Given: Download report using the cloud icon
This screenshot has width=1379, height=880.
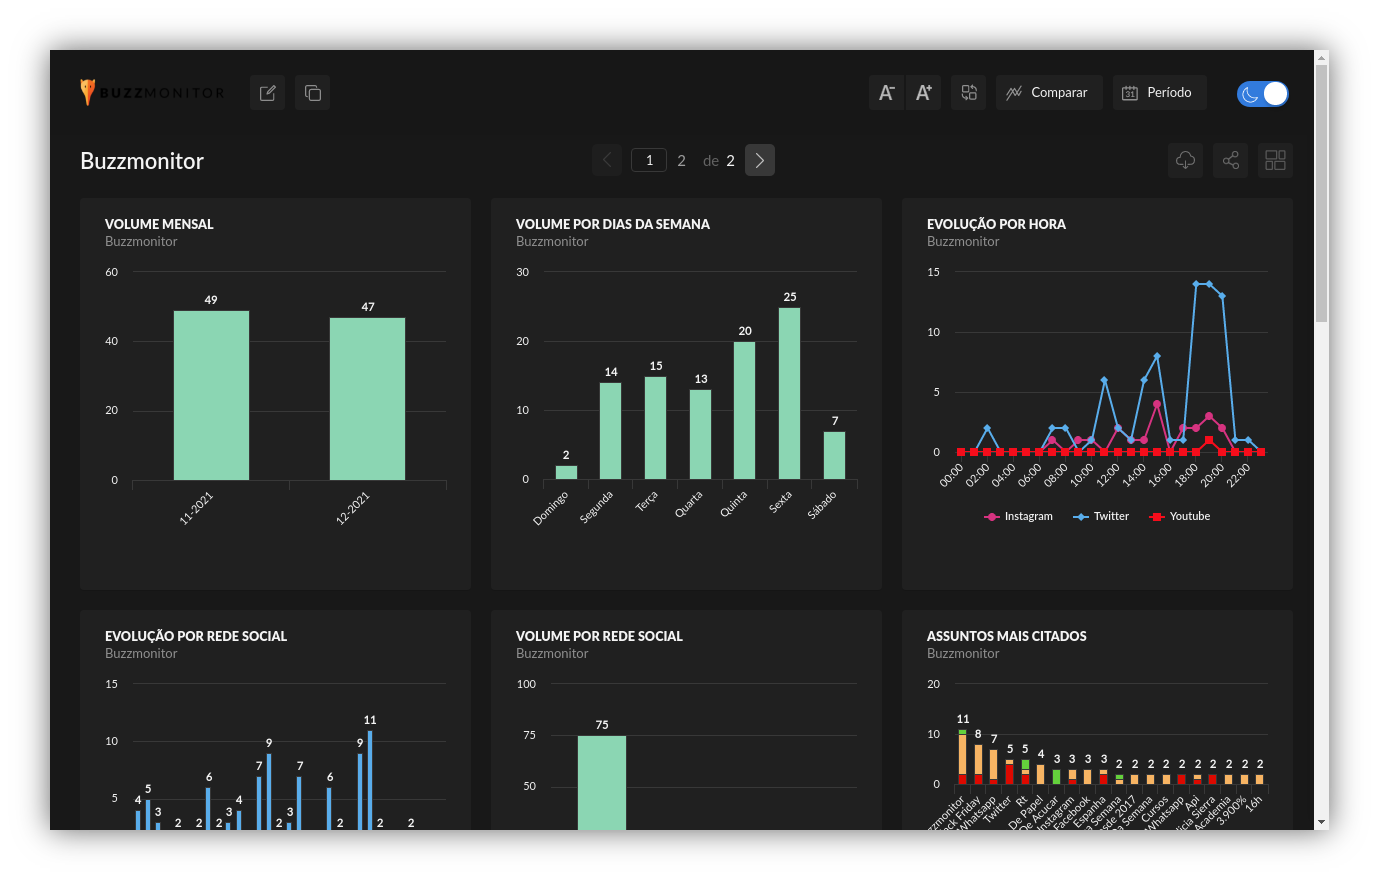Looking at the screenshot, I should (1185, 160).
